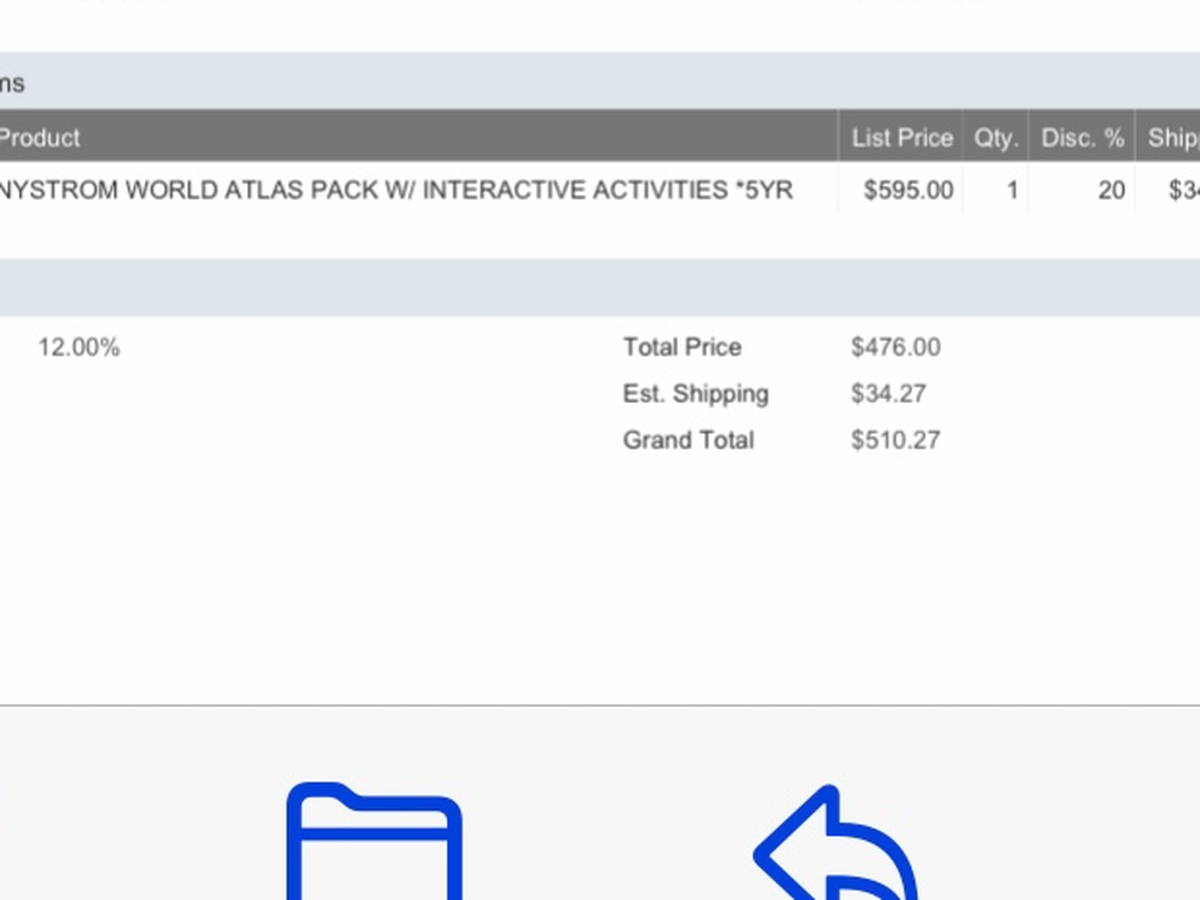The height and width of the screenshot is (900, 1200).
Task: Click the List Price column header
Action: coord(901,138)
